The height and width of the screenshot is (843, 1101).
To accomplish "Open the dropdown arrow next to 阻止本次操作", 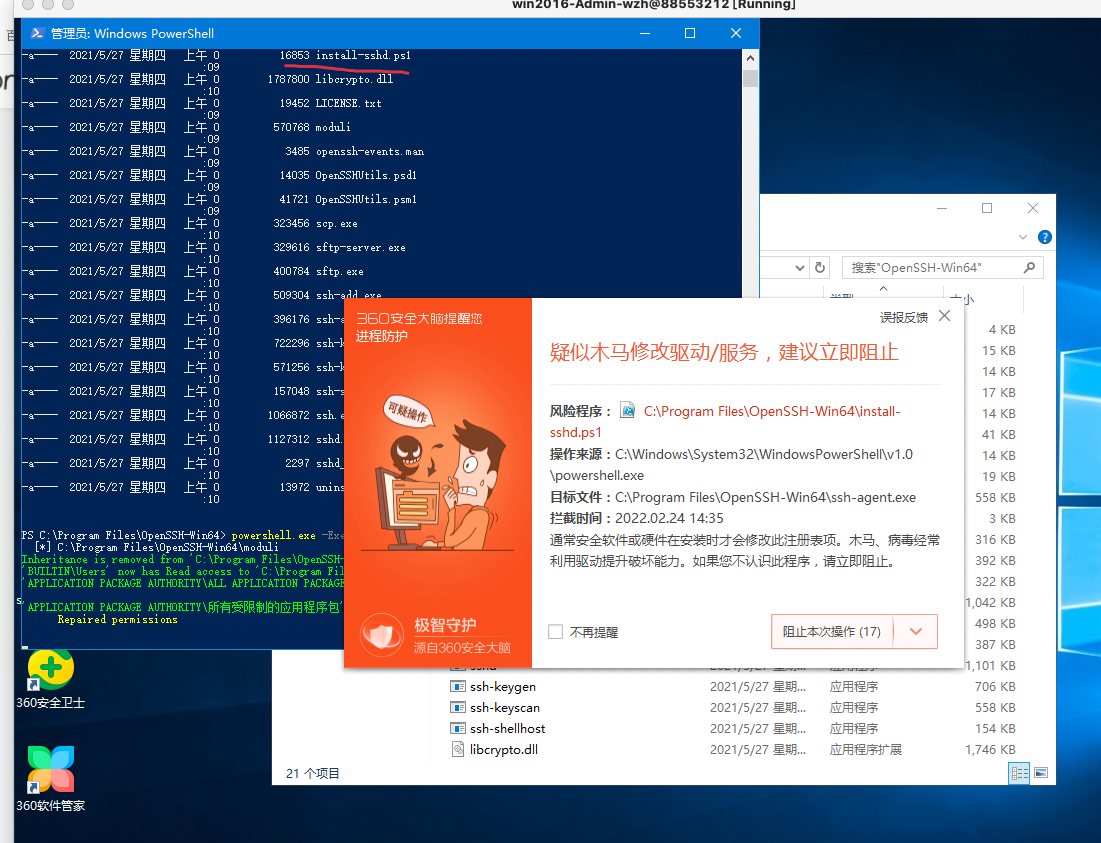I will coord(916,632).
